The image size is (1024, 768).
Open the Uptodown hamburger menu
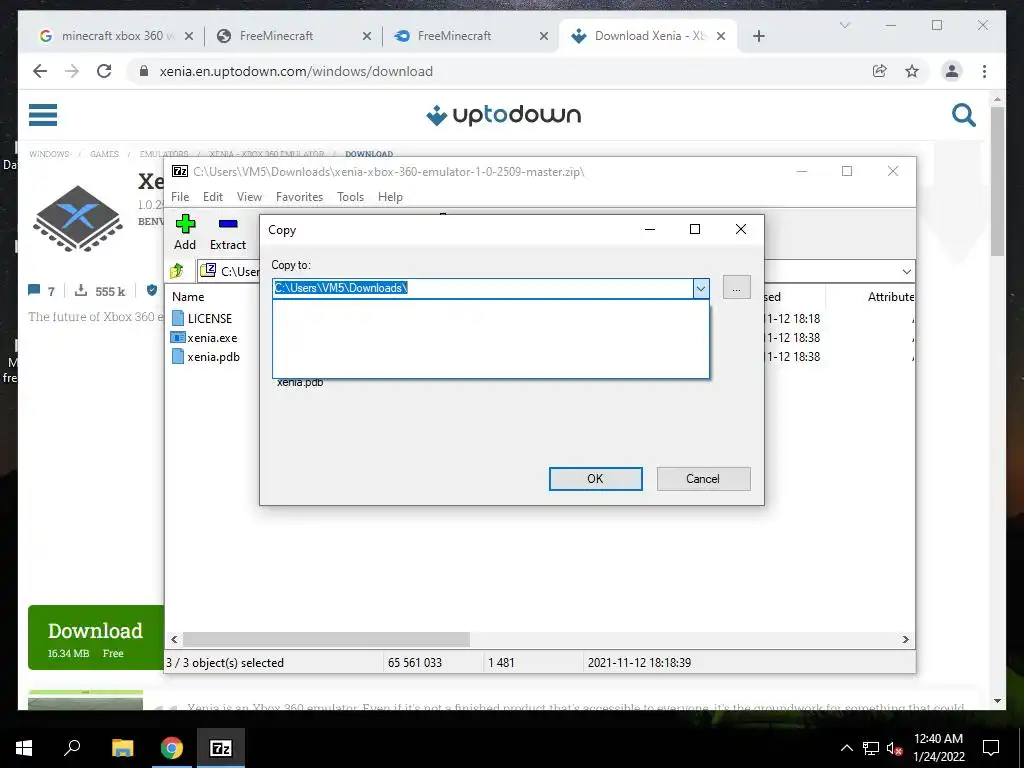point(43,115)
